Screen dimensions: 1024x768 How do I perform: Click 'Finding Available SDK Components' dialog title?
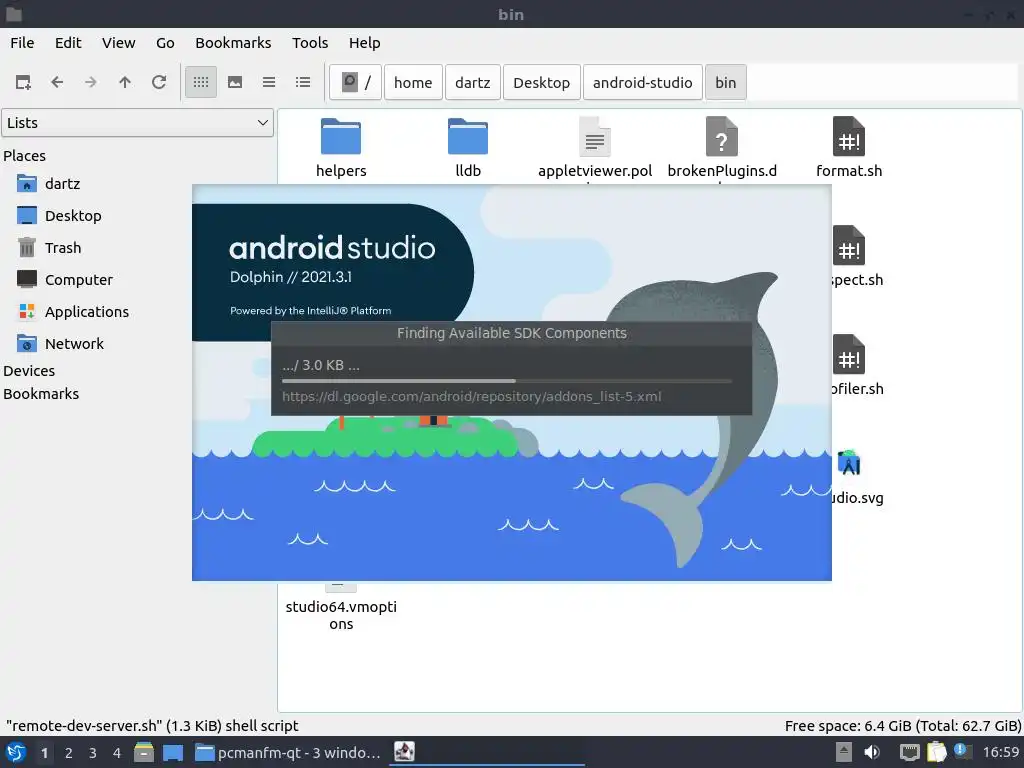click(x=511, y=333)
